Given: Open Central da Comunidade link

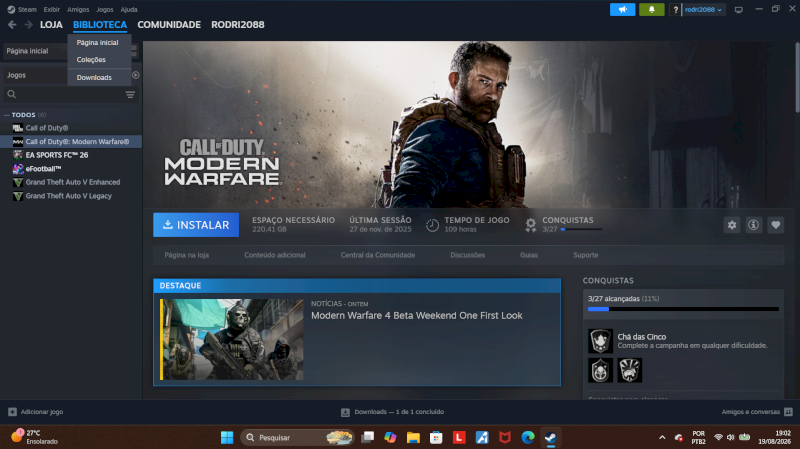Looking at the screenshot, I should click(378, 255).
